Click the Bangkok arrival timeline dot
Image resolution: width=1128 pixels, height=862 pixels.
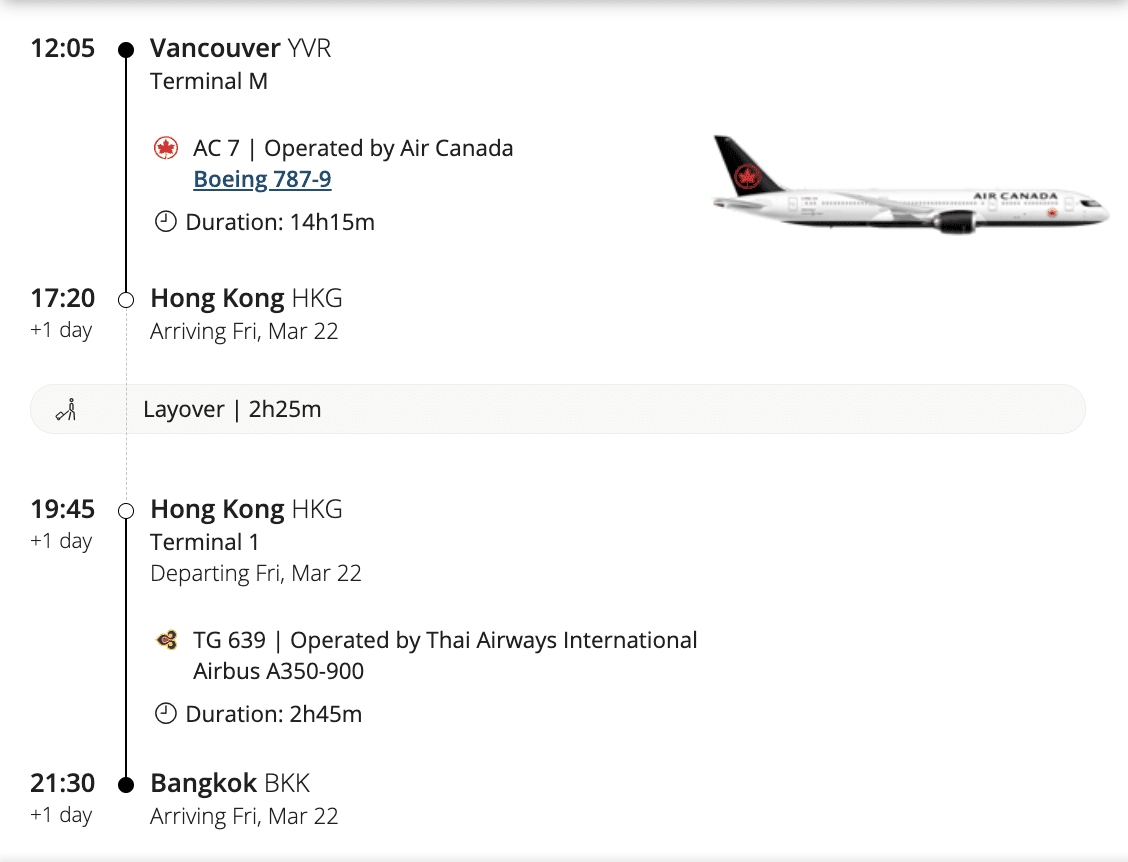coord(126,785)
